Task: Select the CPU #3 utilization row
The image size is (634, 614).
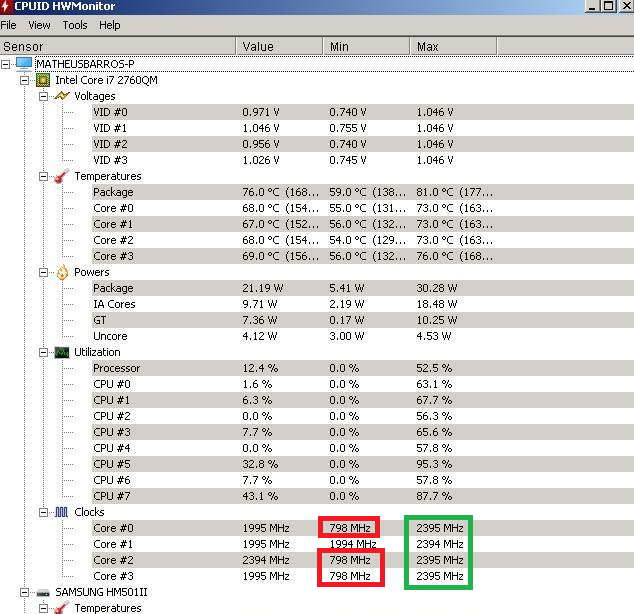Action: click(363, 432)
